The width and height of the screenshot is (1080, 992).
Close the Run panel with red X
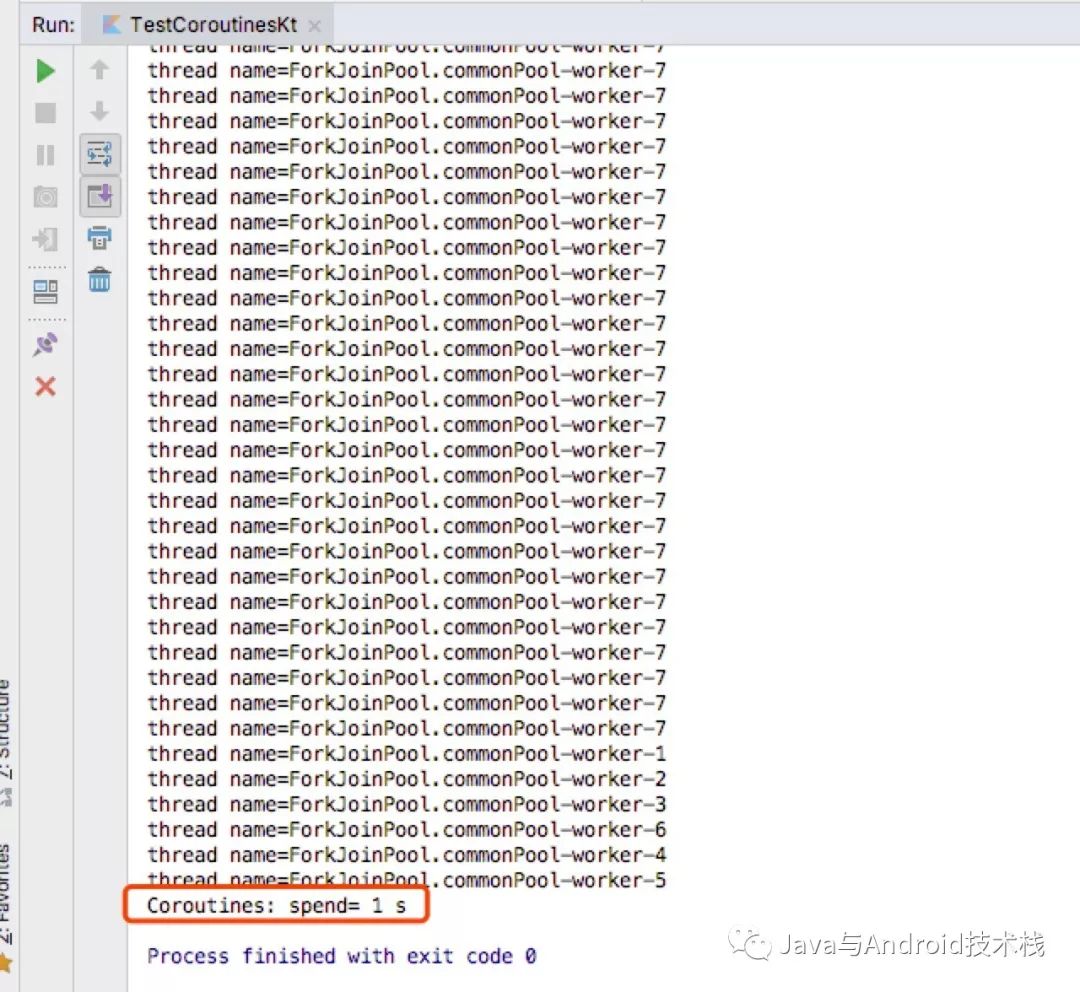[45, 386]
